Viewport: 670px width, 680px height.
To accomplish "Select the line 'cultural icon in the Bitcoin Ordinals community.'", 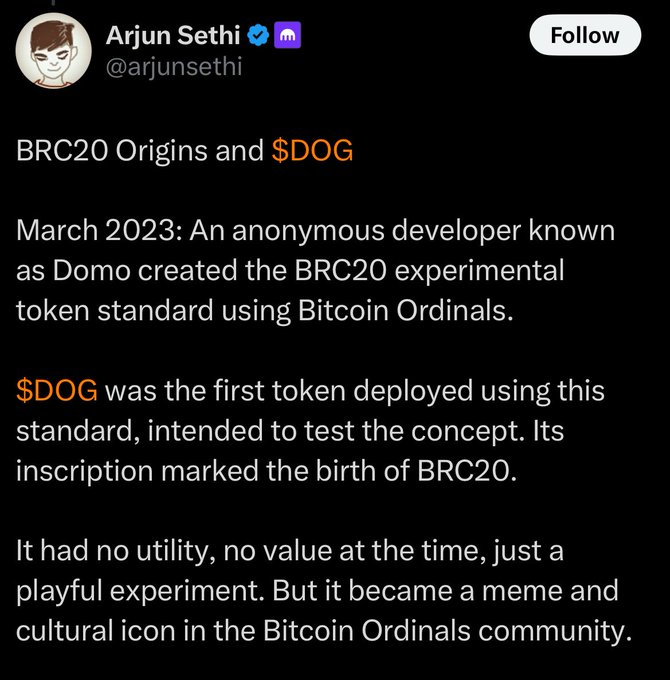I will point(324,631).
